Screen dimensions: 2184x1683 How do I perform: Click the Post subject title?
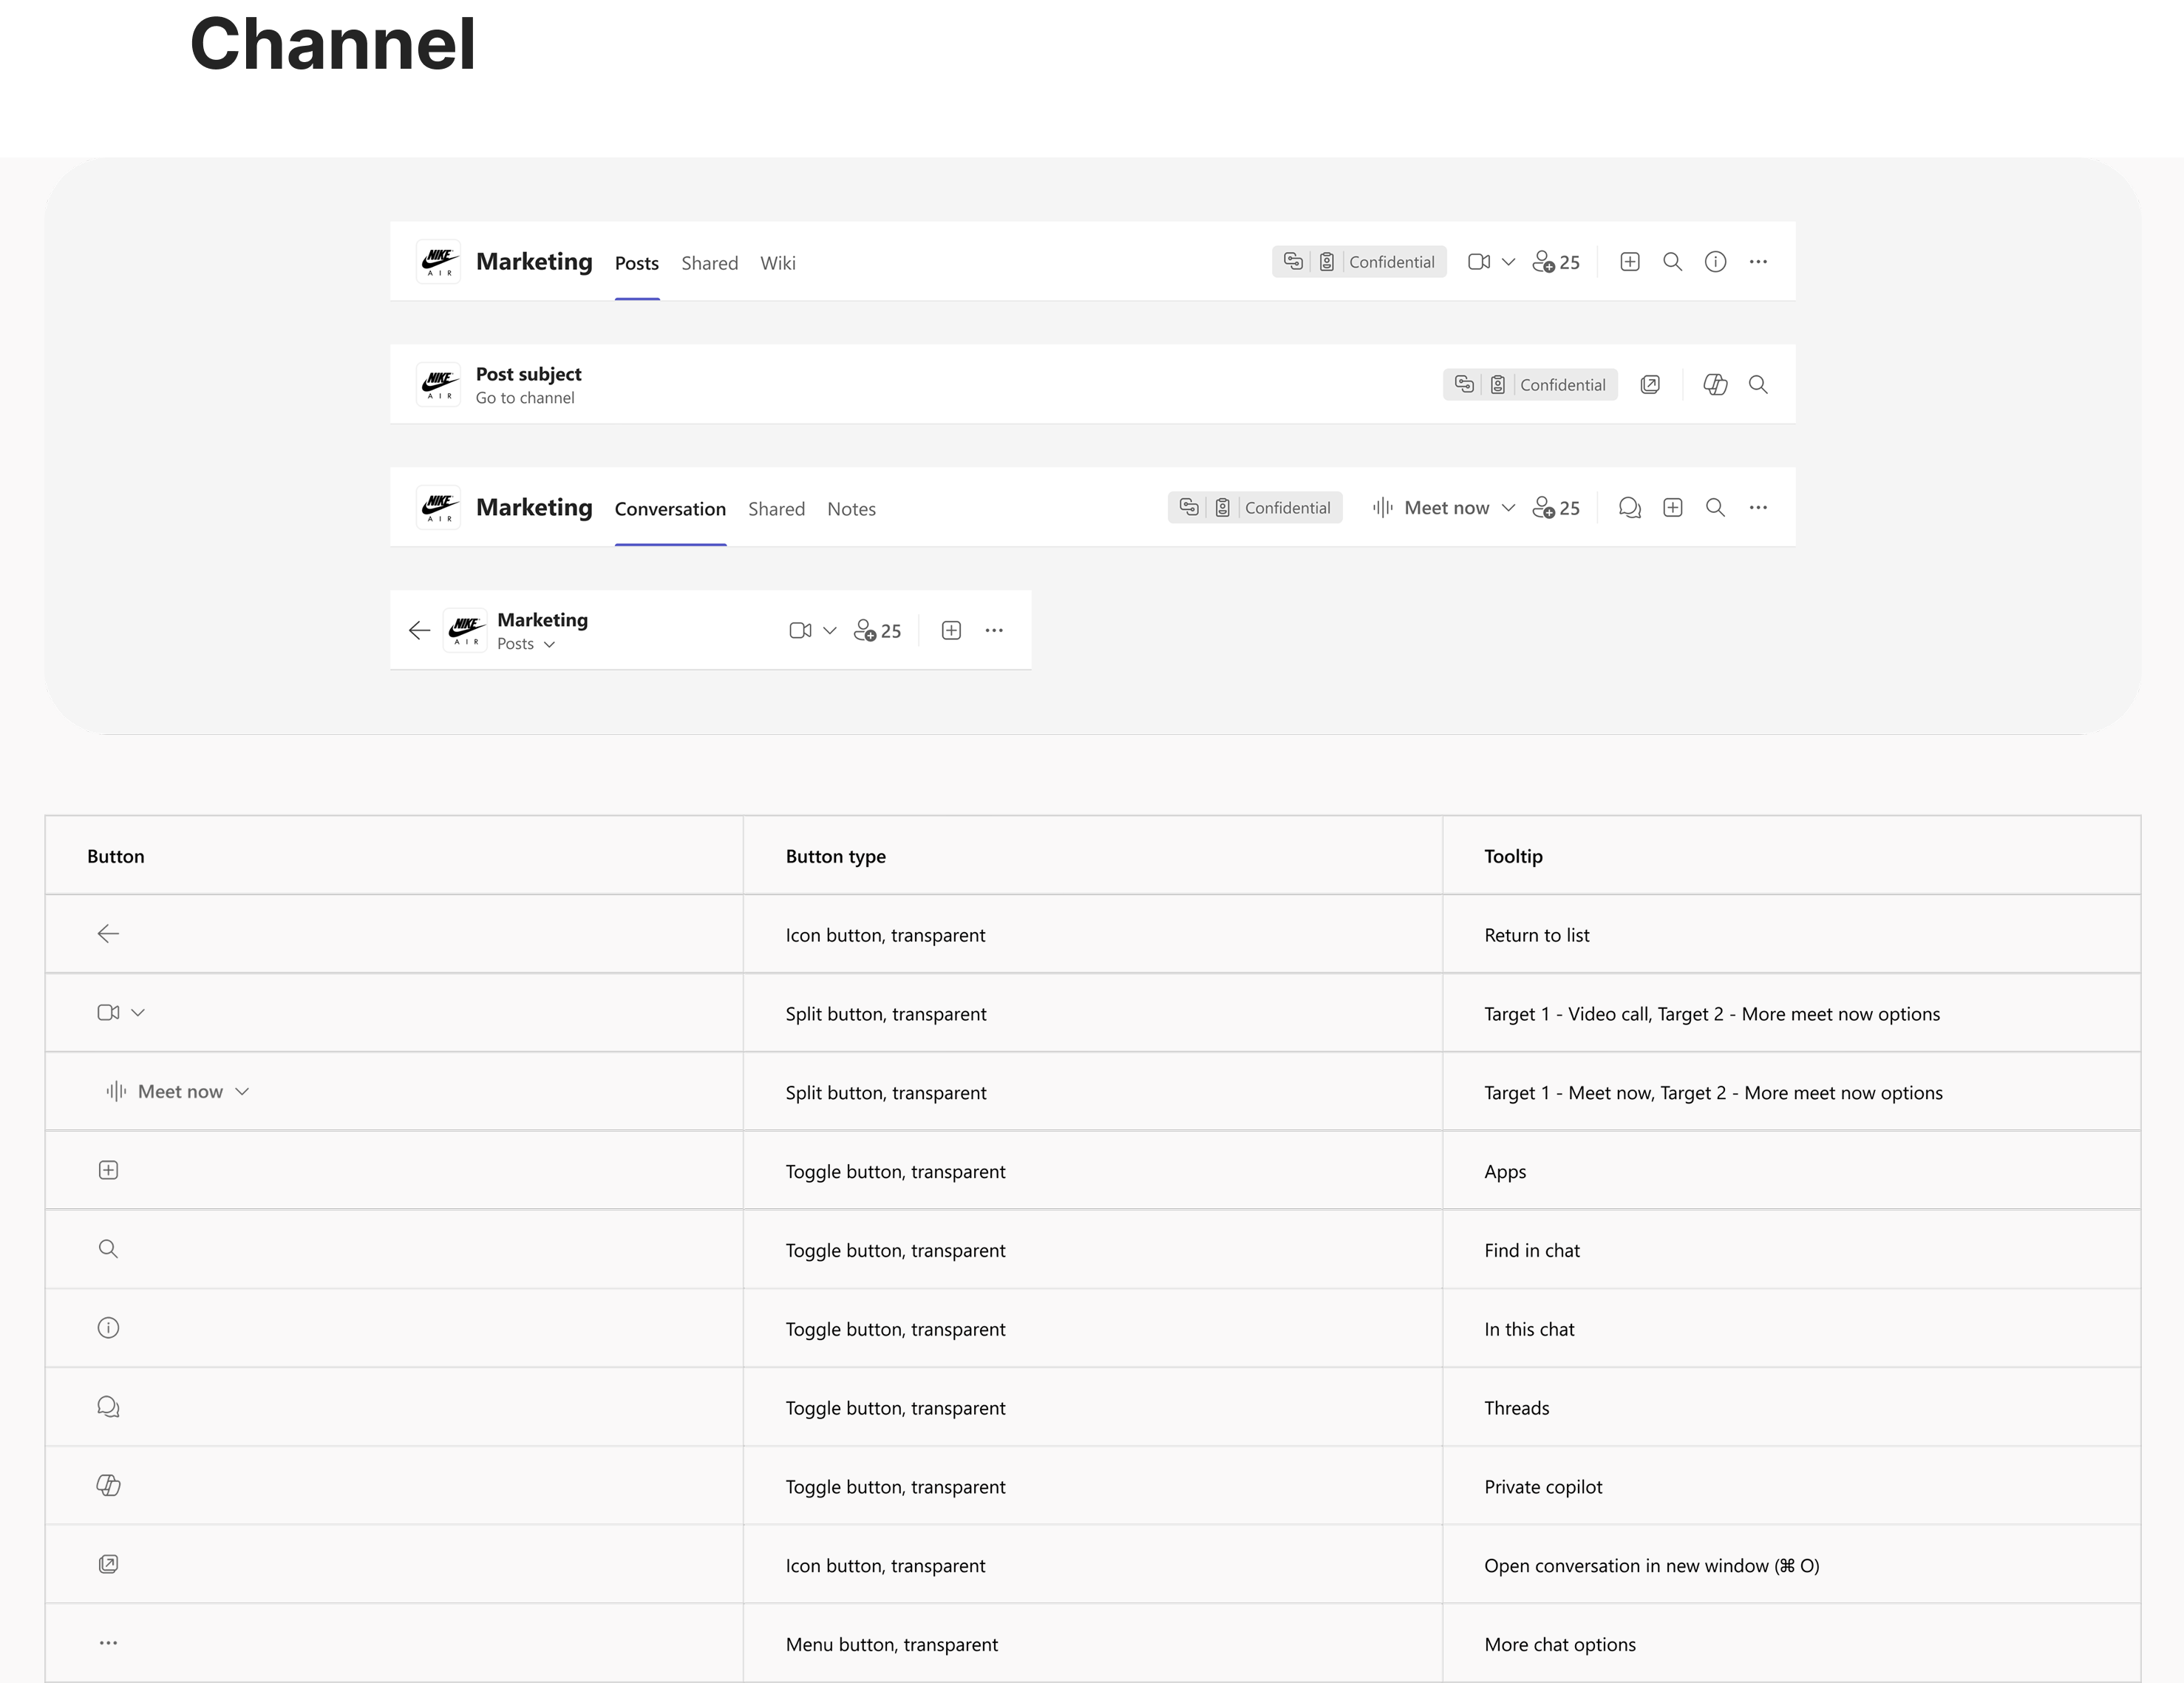tap(528, 374)
